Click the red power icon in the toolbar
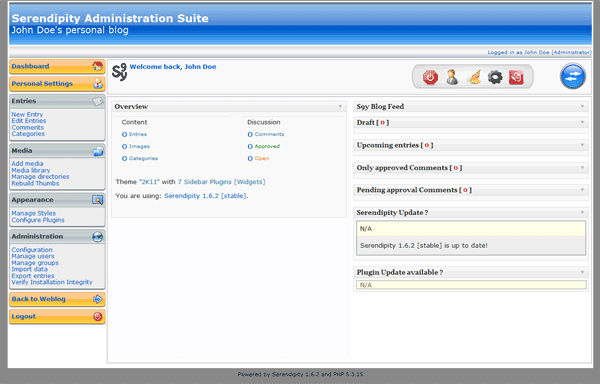The image size is (600, 384). [430, 77]
